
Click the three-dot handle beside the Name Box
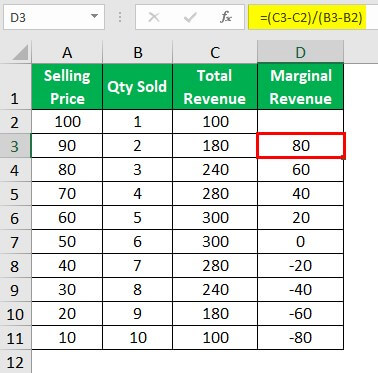120,17
